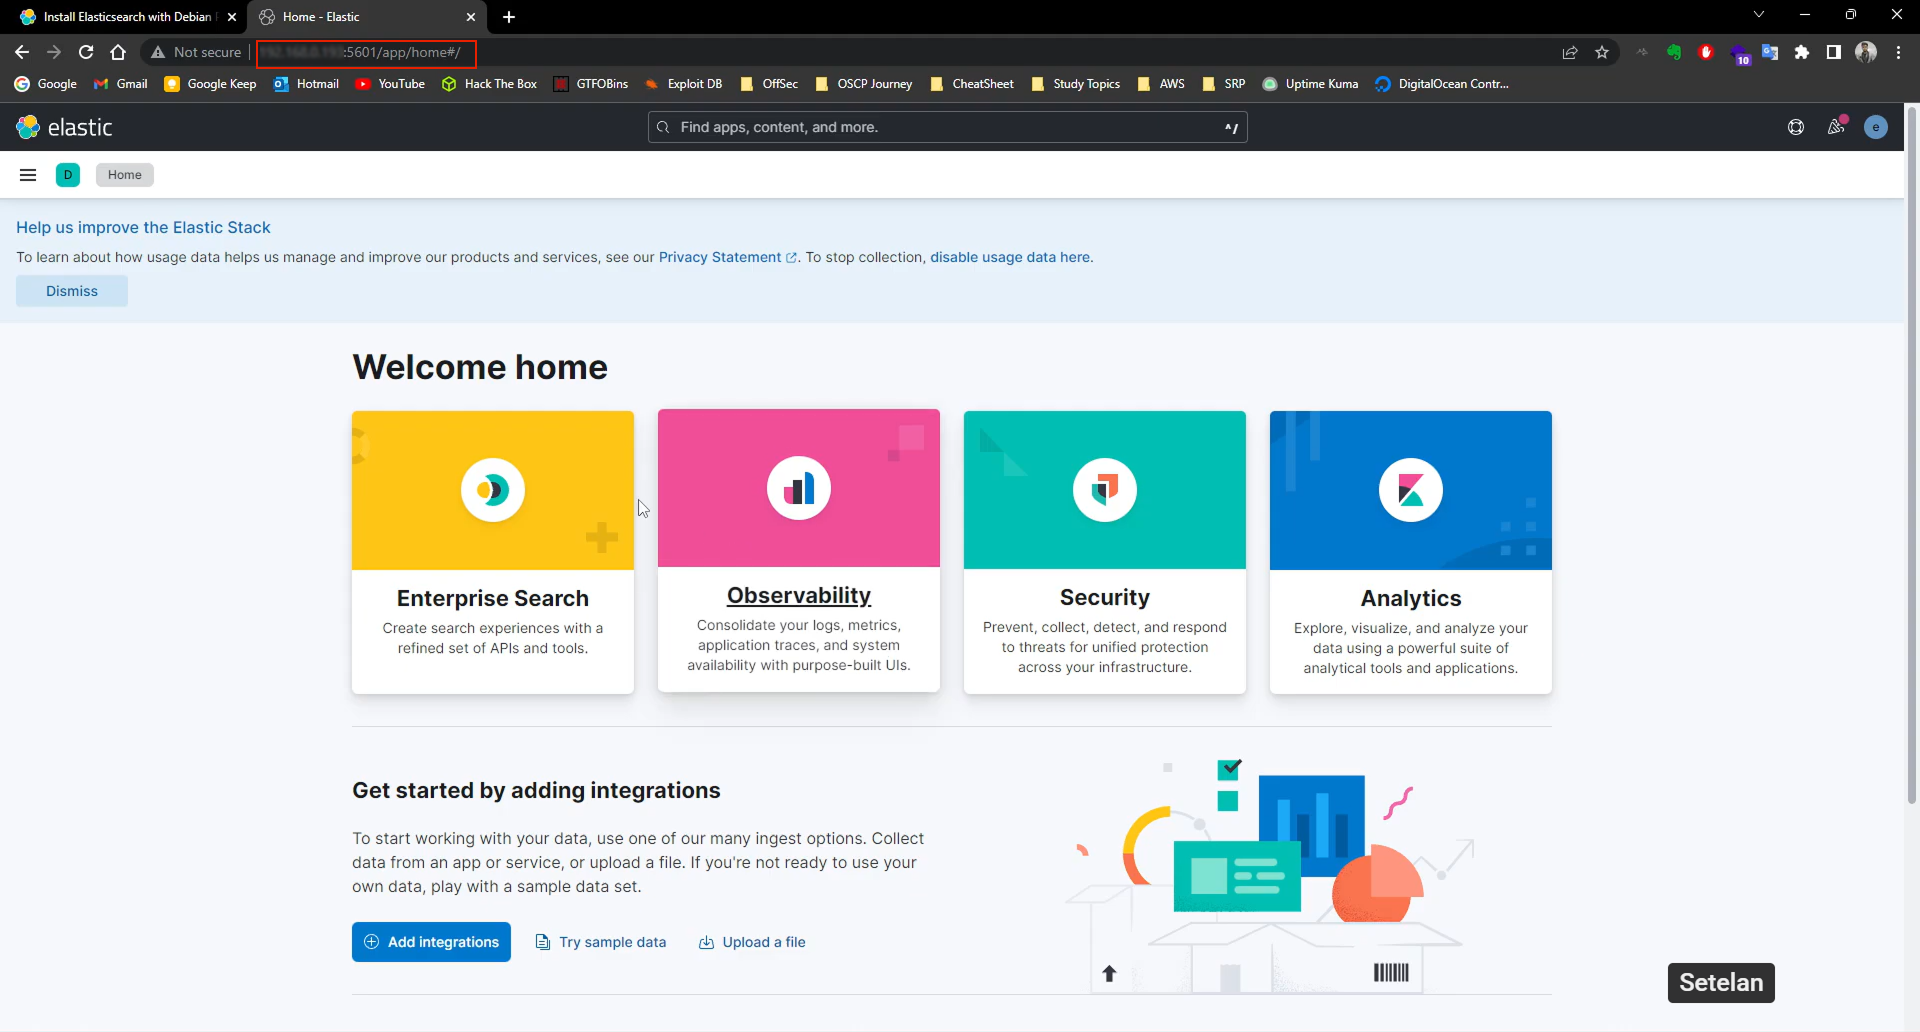1920x1032 pixels.
Task: Open the user avatar in the Kibana header
Action: pos(1876,127)
